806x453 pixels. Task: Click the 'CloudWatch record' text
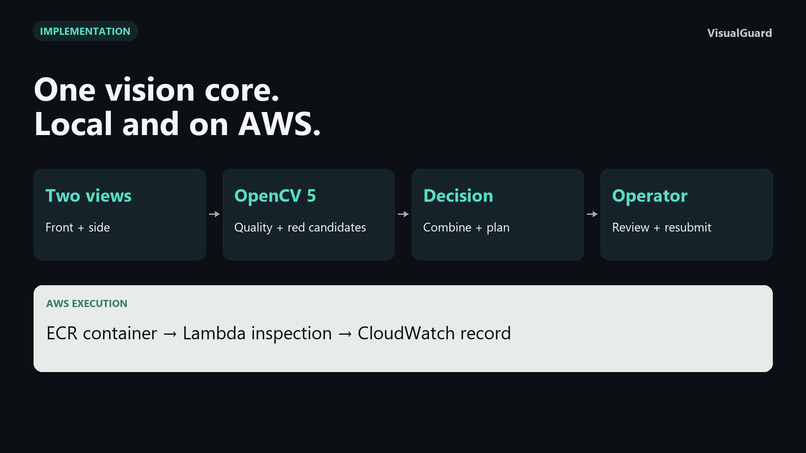coord(434,333)
